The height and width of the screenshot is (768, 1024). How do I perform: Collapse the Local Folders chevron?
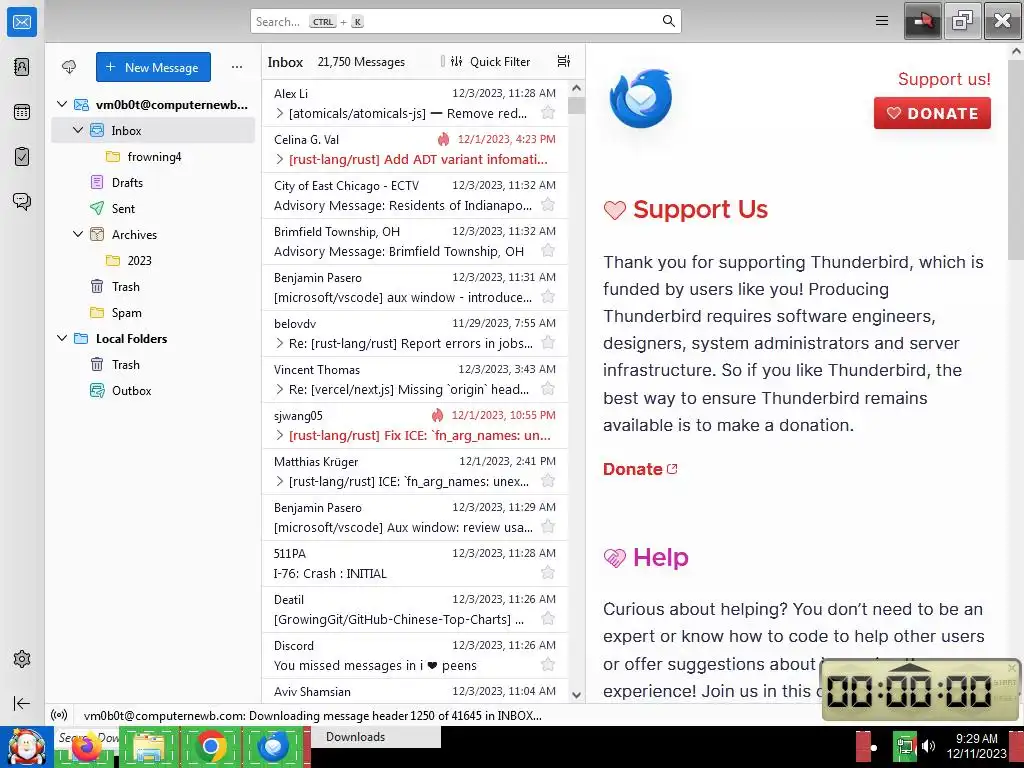coord(62,338)
